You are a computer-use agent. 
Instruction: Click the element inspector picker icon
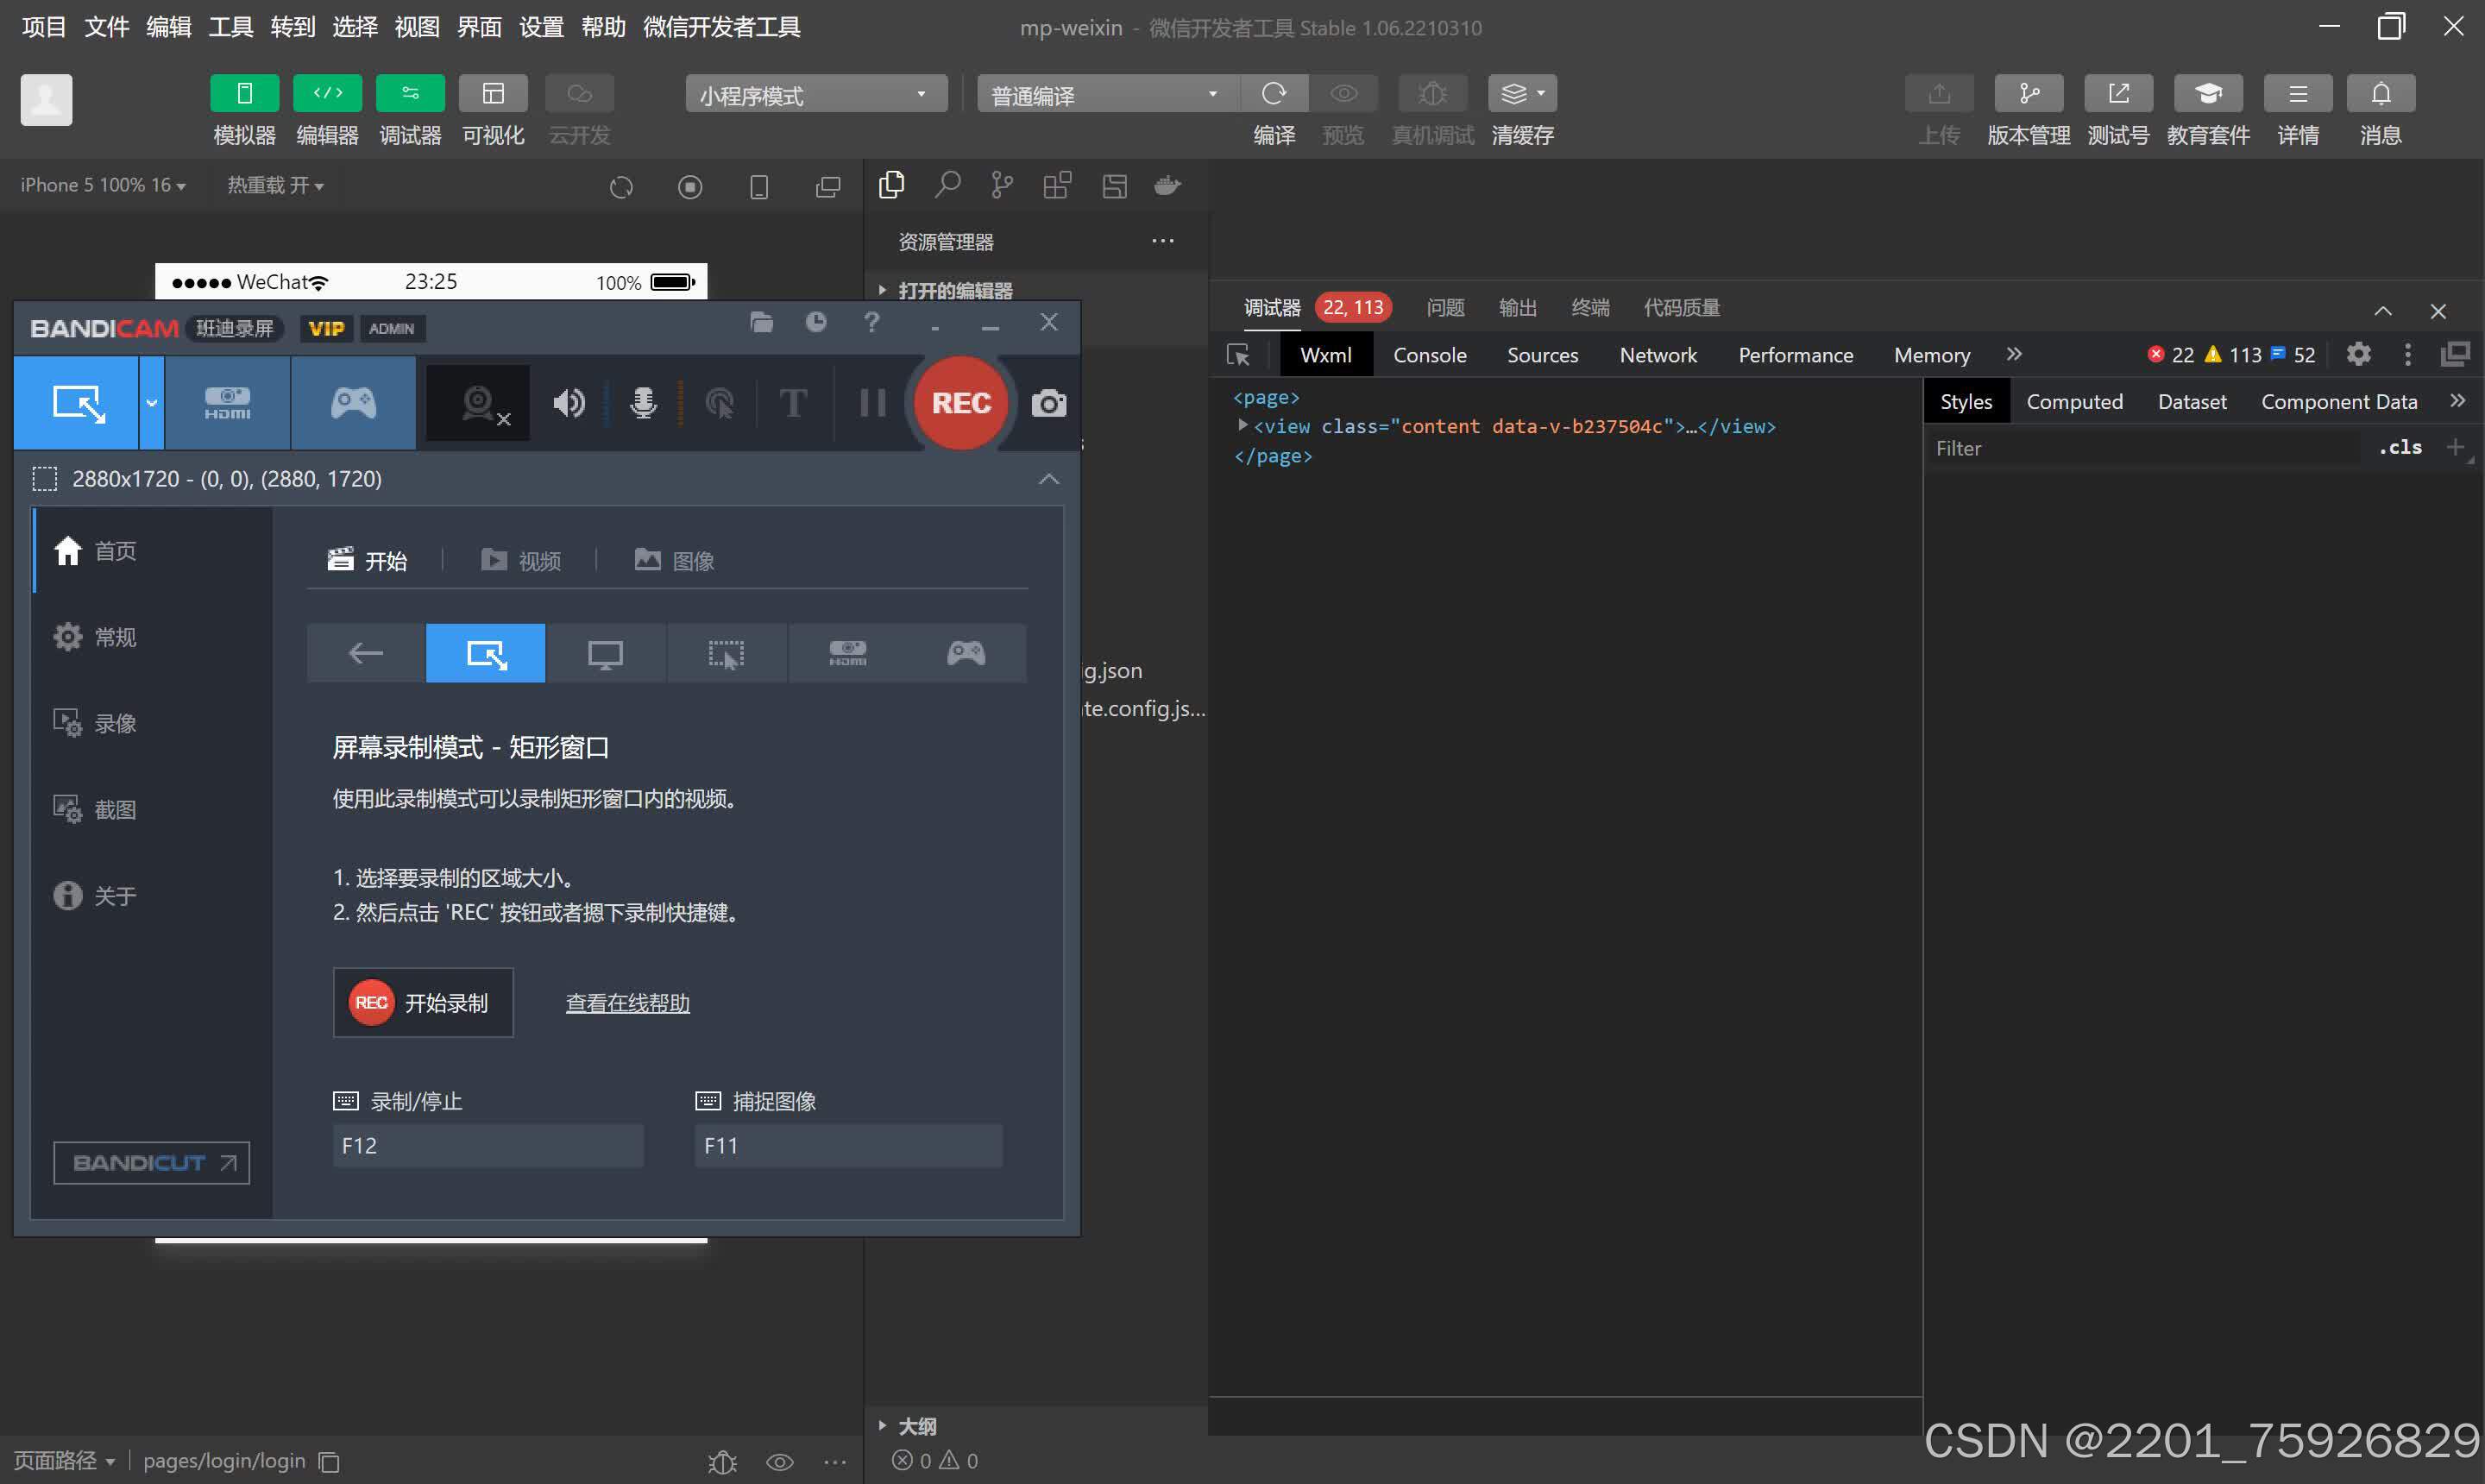[x=1238, y=355]
